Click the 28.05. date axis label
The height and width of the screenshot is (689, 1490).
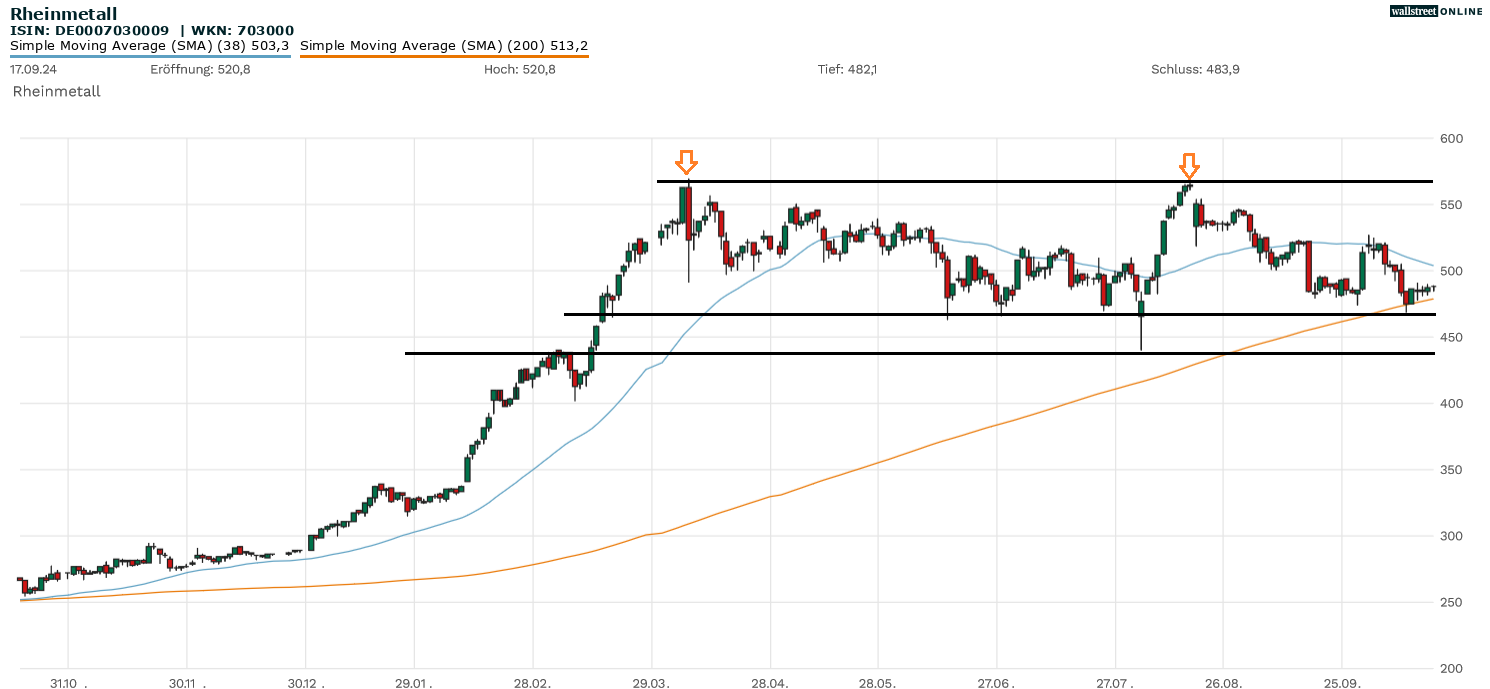[x=878, y=682]
